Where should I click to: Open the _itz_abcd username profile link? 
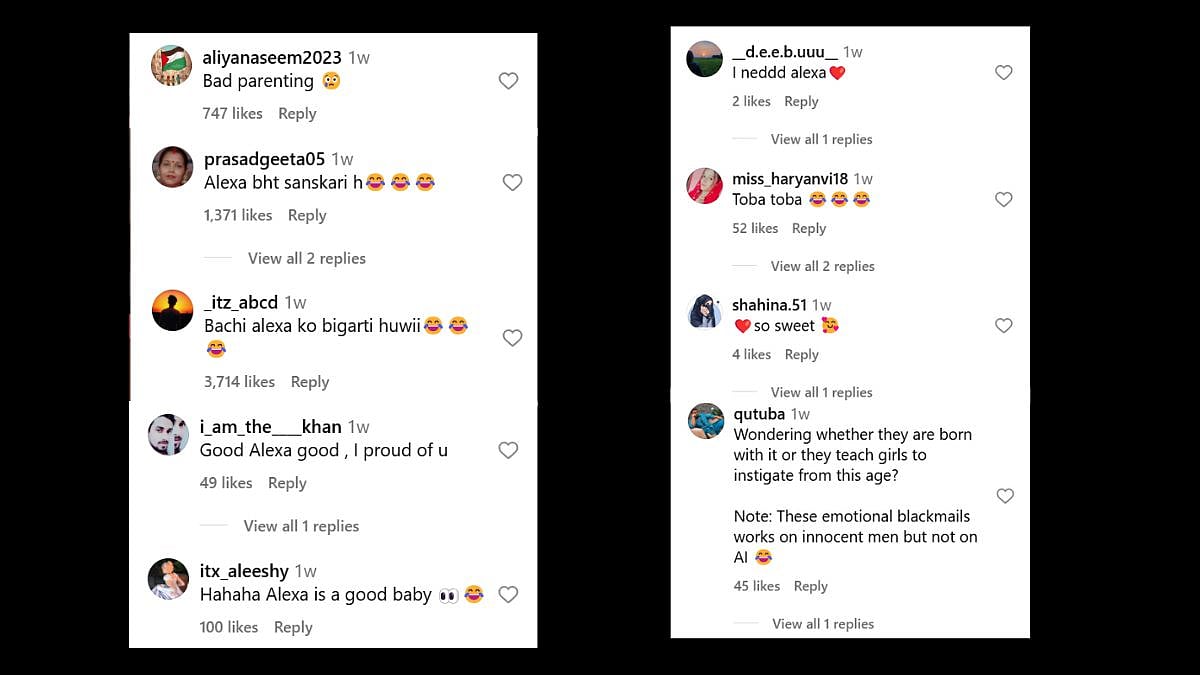click(241, 302)
